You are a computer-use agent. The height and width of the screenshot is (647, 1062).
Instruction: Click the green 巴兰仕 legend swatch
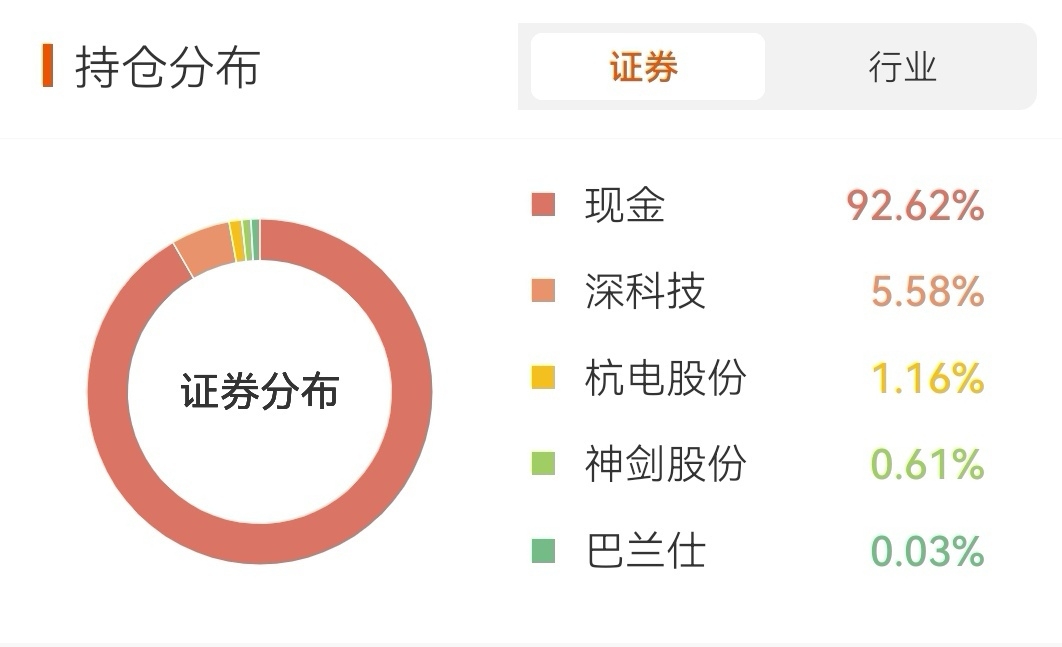point(543,551)
